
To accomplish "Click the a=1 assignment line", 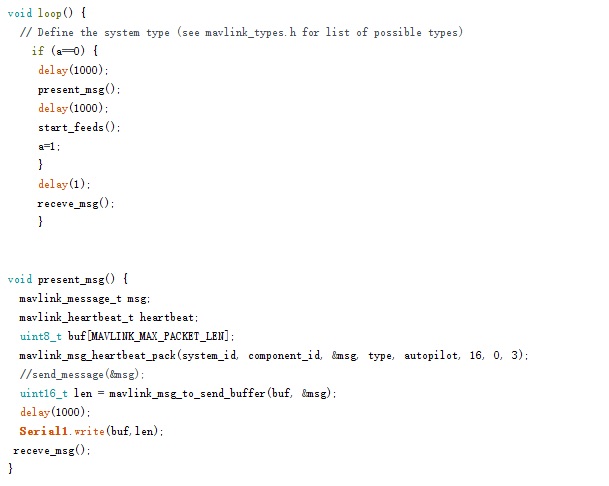I will pyautogui.click(x=49, y=146).
